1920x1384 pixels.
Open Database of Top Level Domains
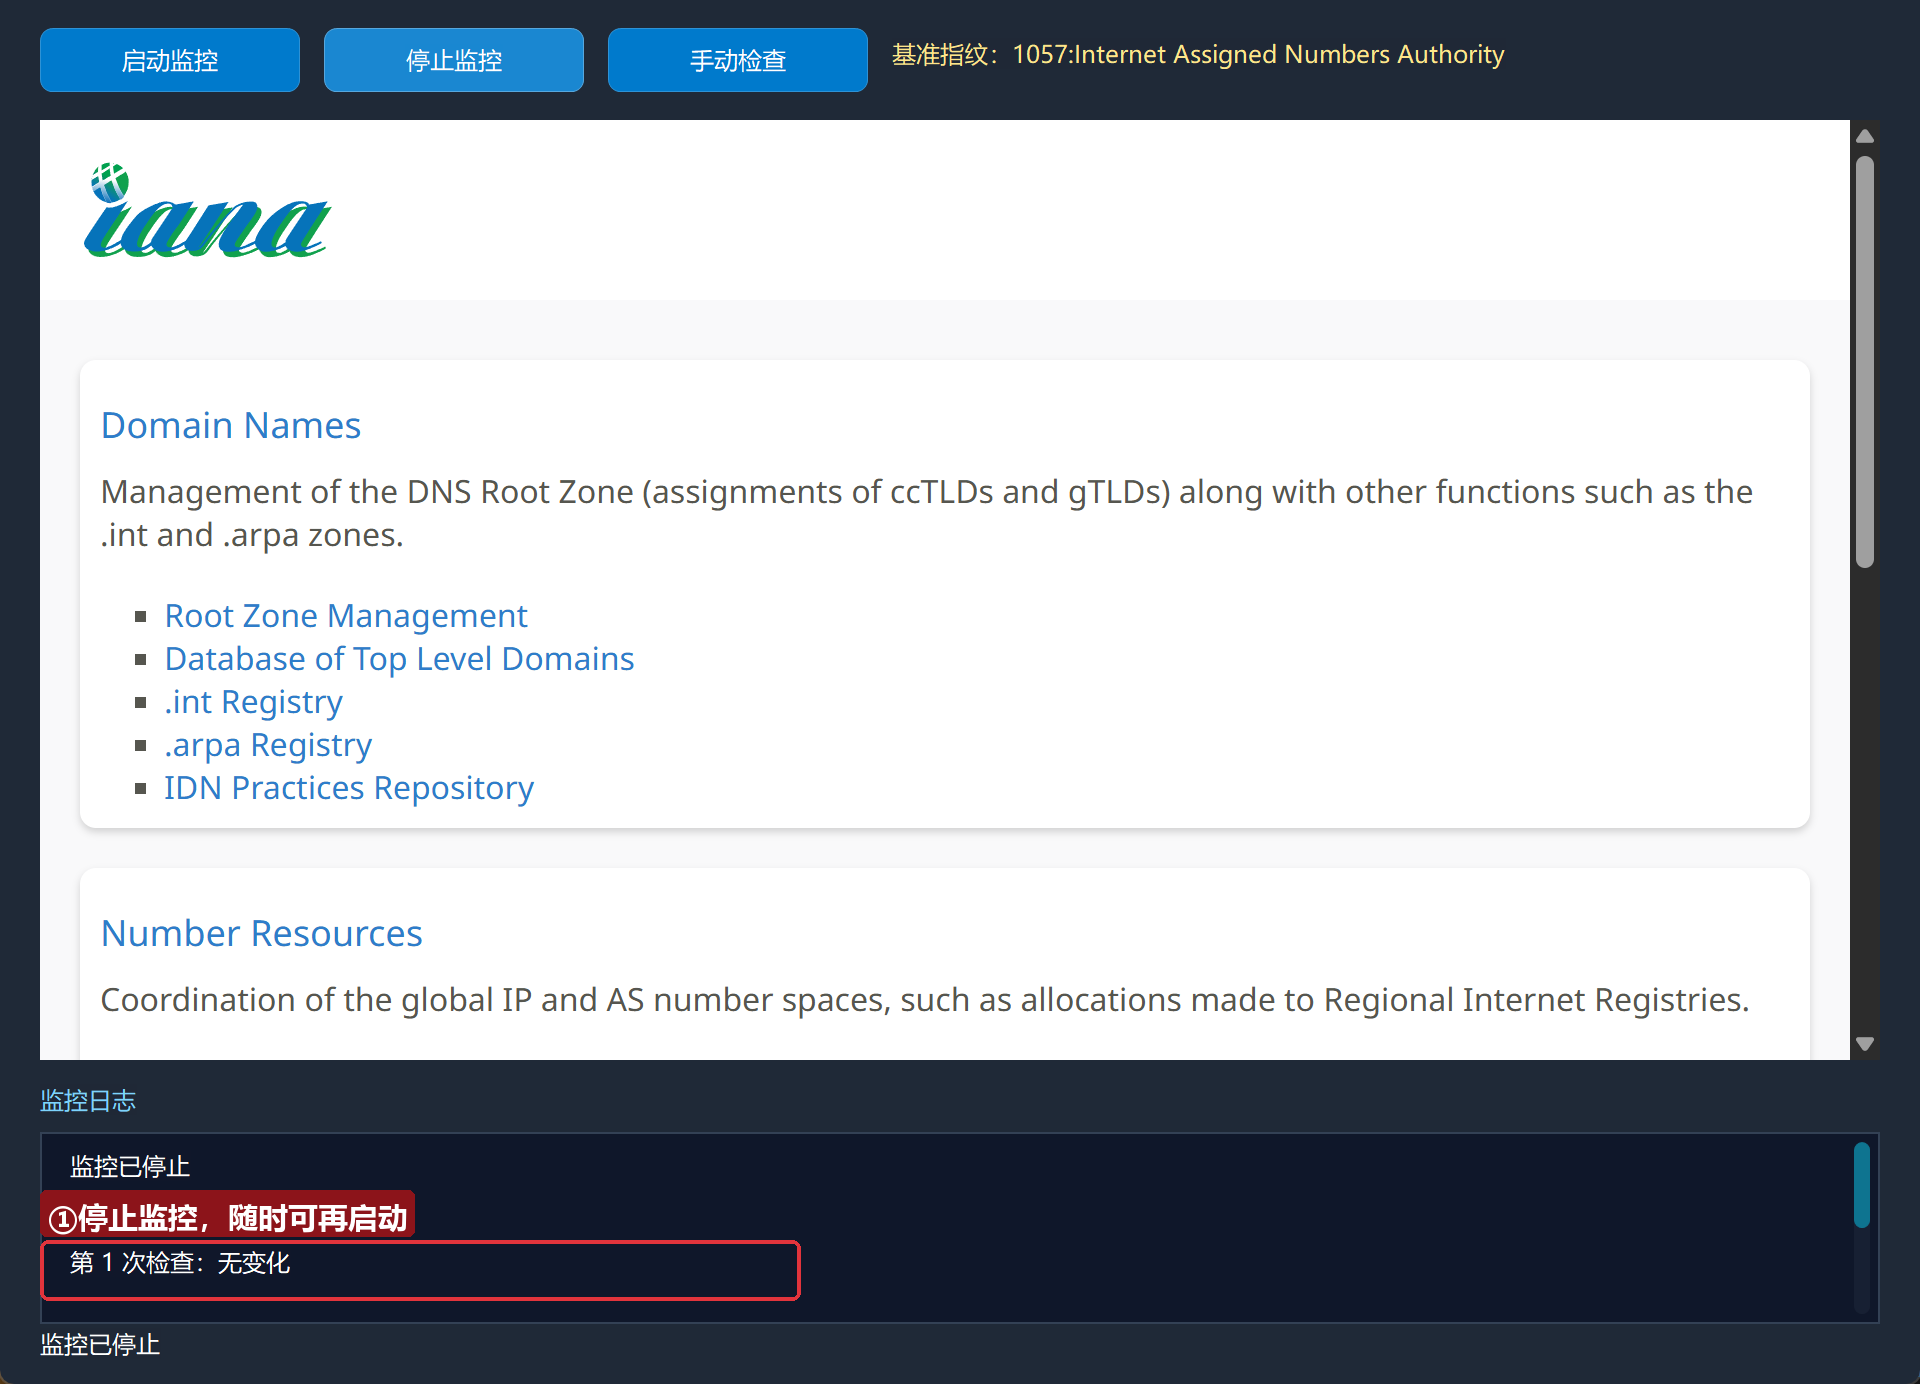tap(400, 659)
